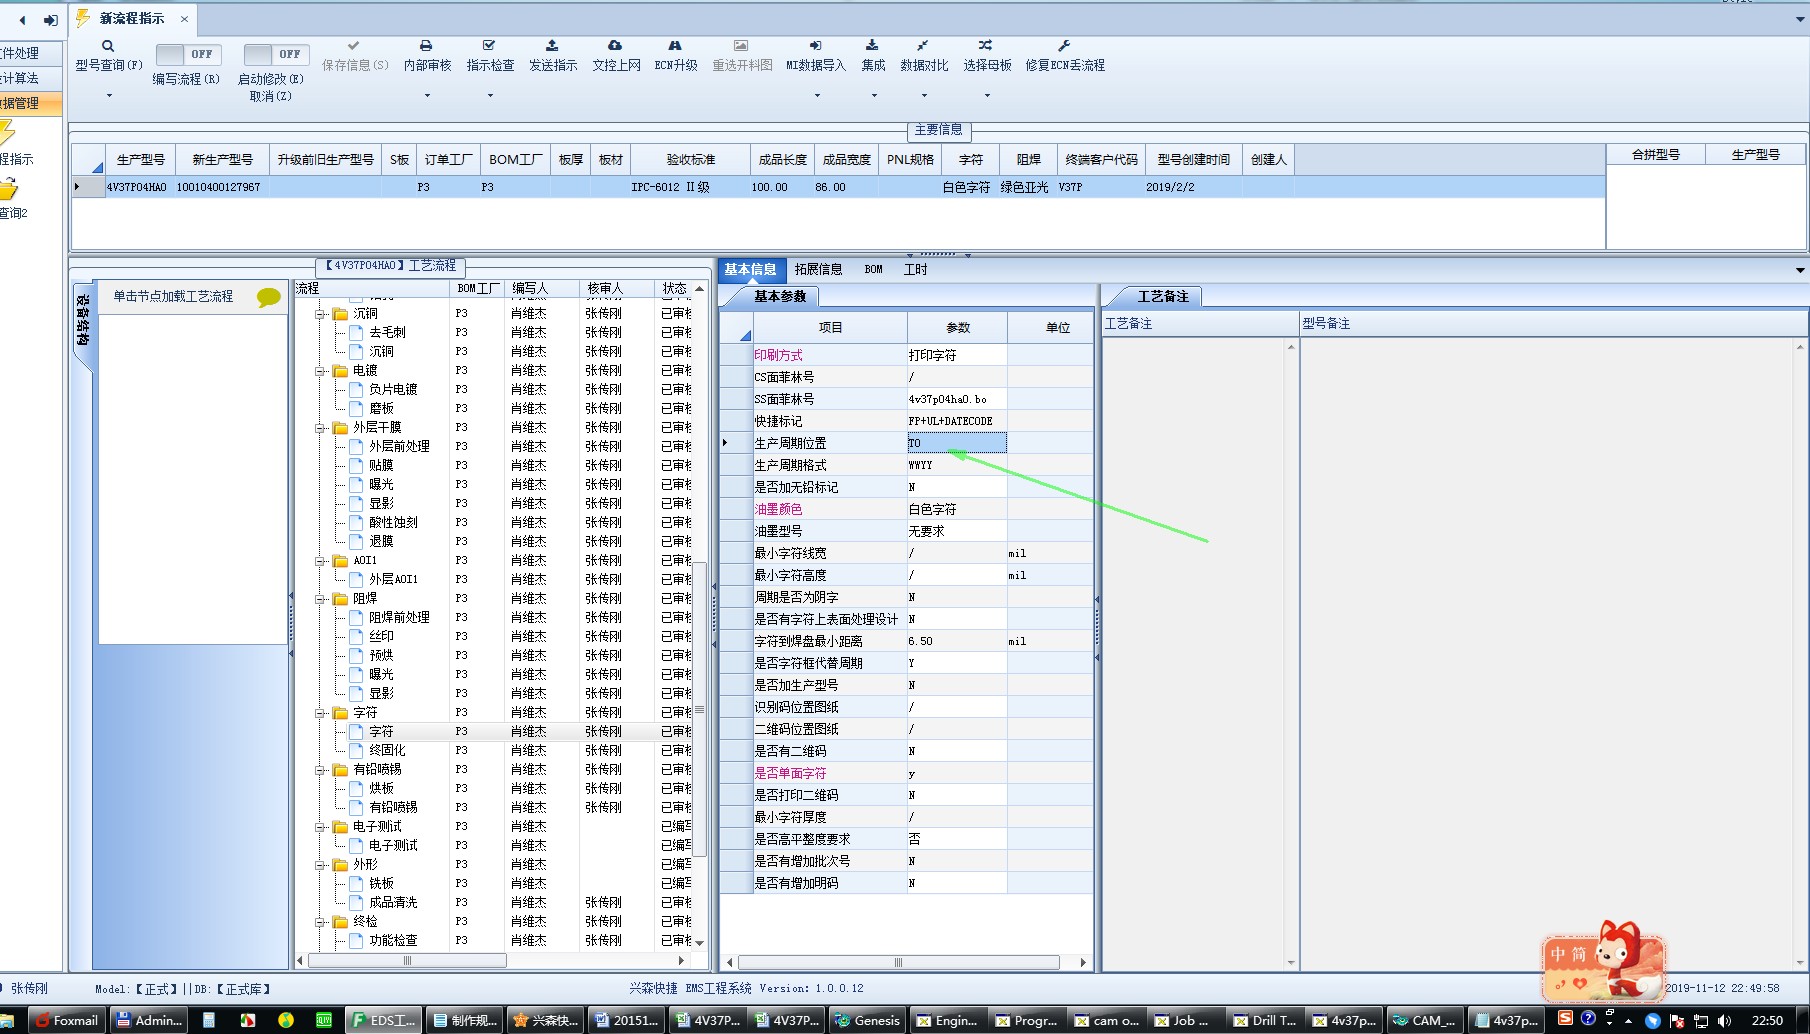Select the 酸性蚀刻 tree item
Viewport: 1810px width, 1034px height.
pos(393,522)
